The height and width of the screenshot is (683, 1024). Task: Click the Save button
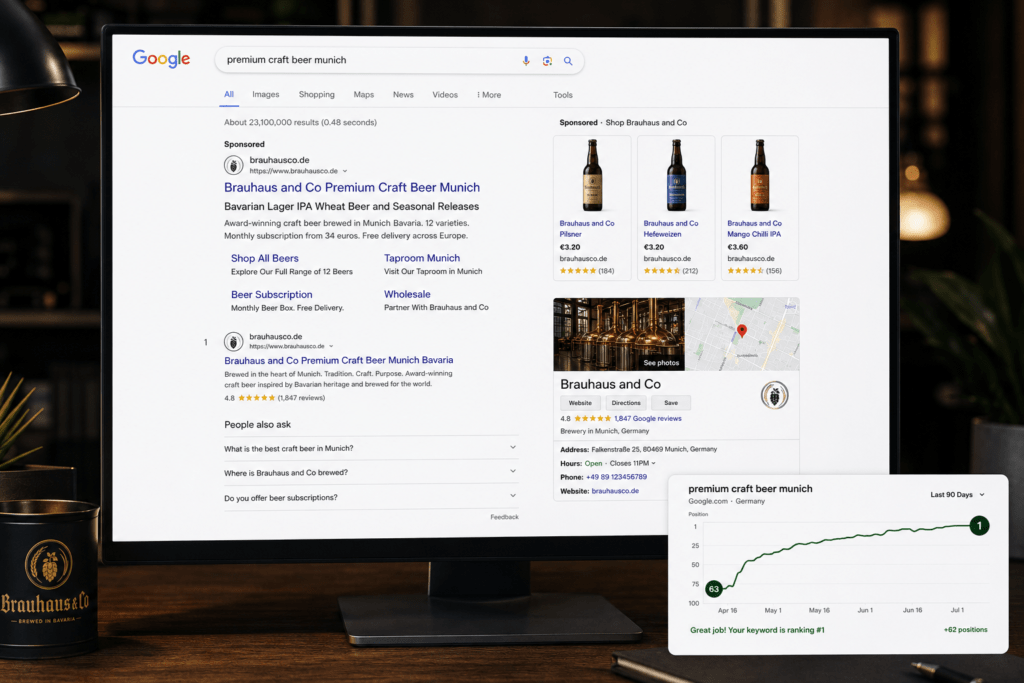coord(671,403)
